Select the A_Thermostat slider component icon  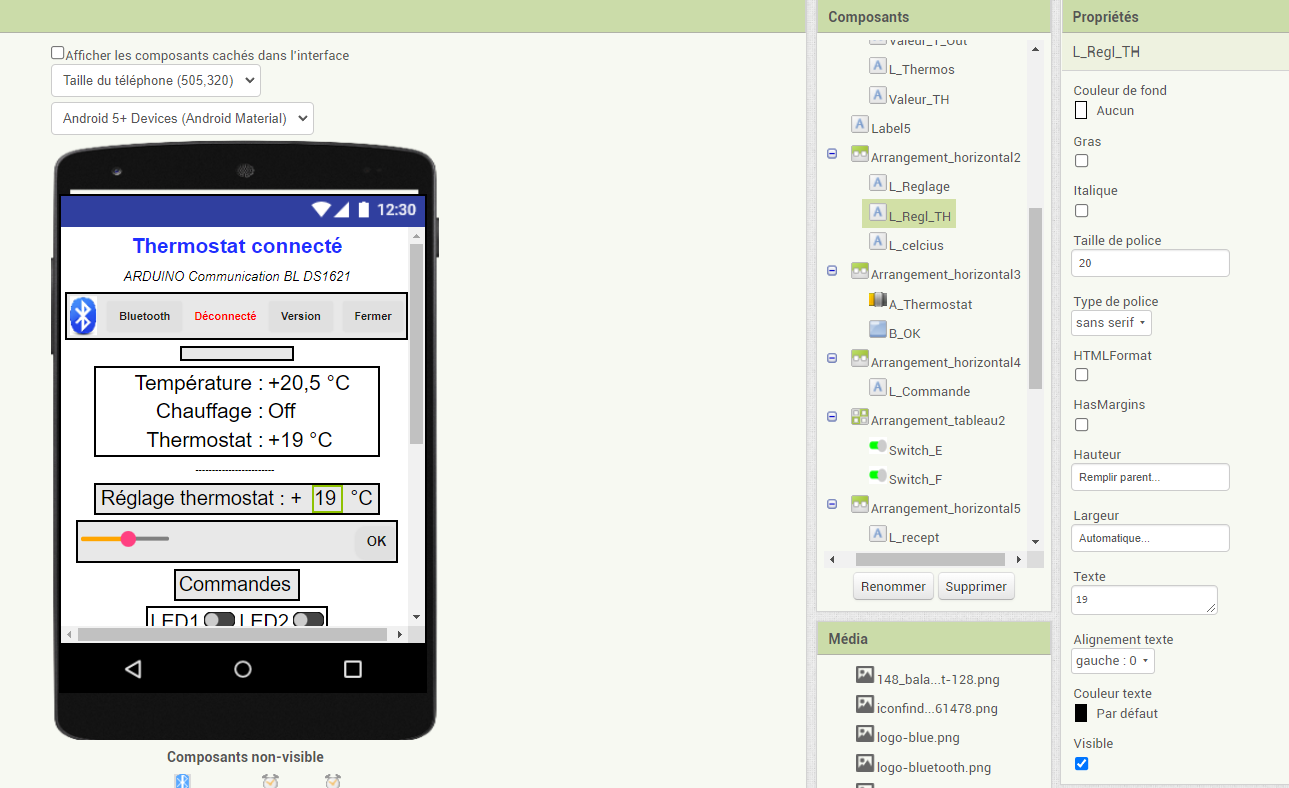tap(878, 303)
